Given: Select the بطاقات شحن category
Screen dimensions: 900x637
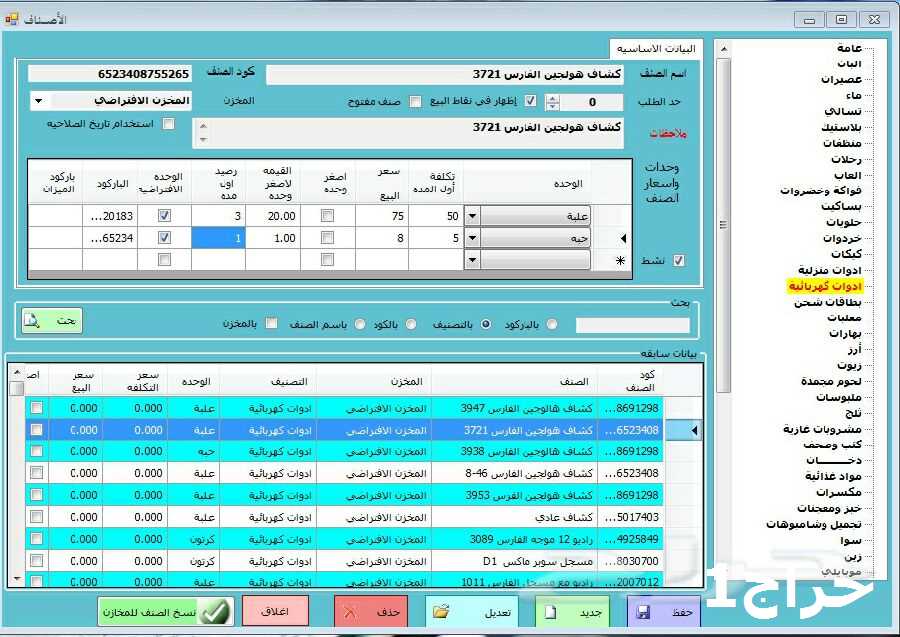Looking at the screenshot, I should click(x=828, y=302).
